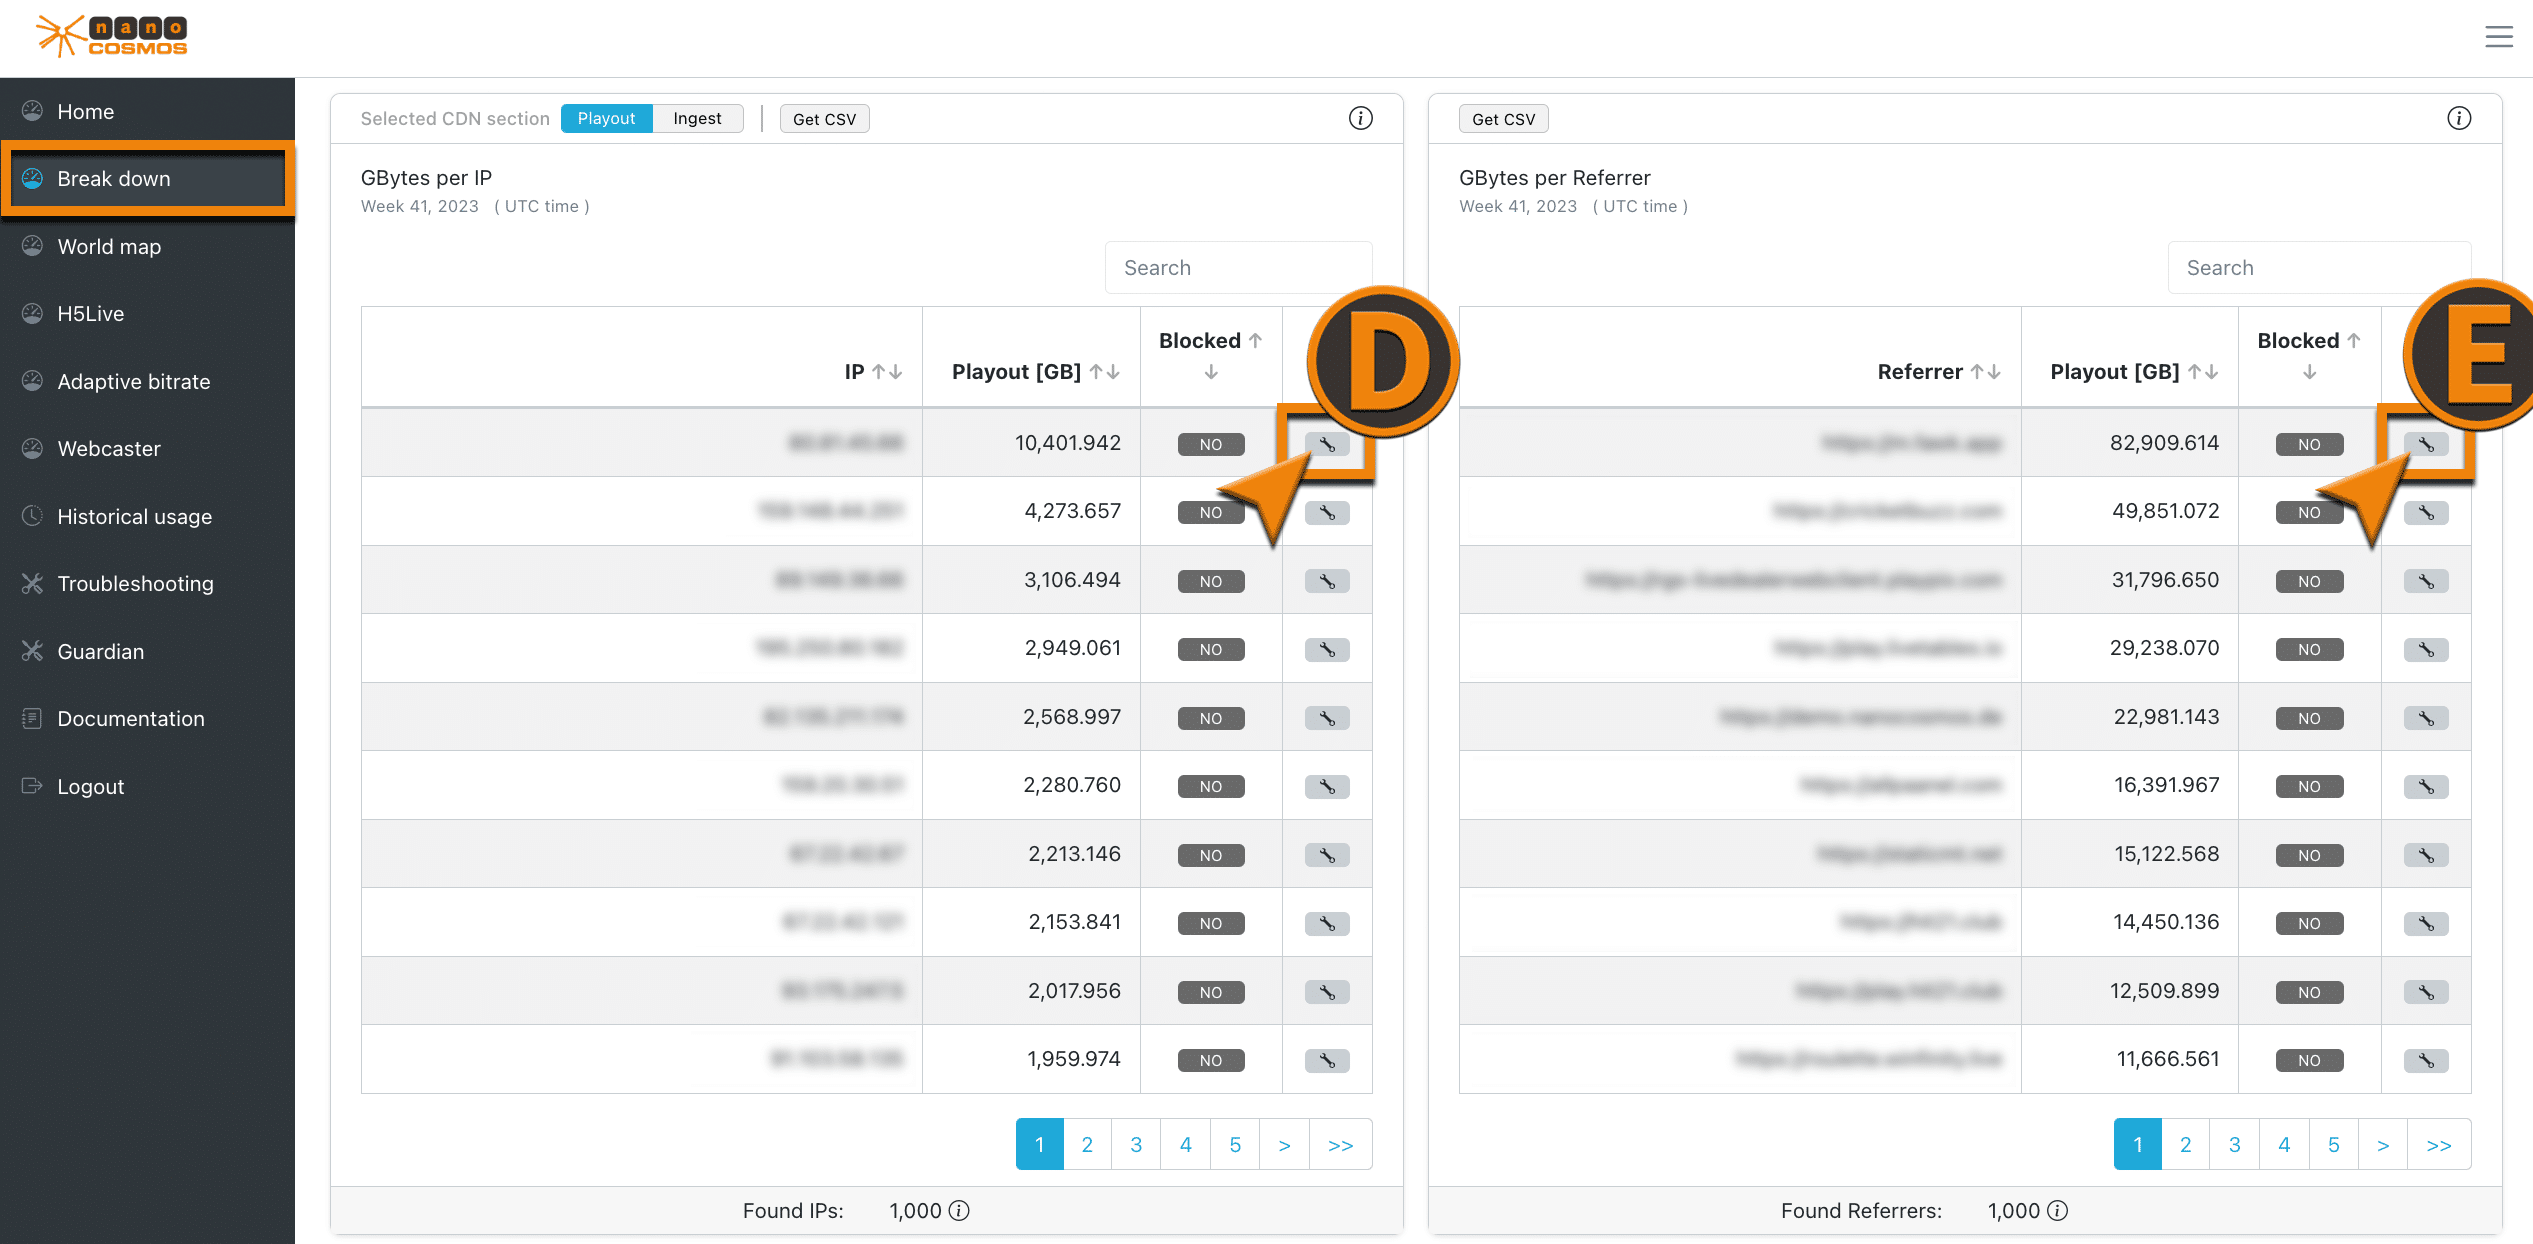This screenshot has width=2533, height=1244.
Task: Click wrench icon for 49,851.072 GB referrer row
Action: point(2425,513)
